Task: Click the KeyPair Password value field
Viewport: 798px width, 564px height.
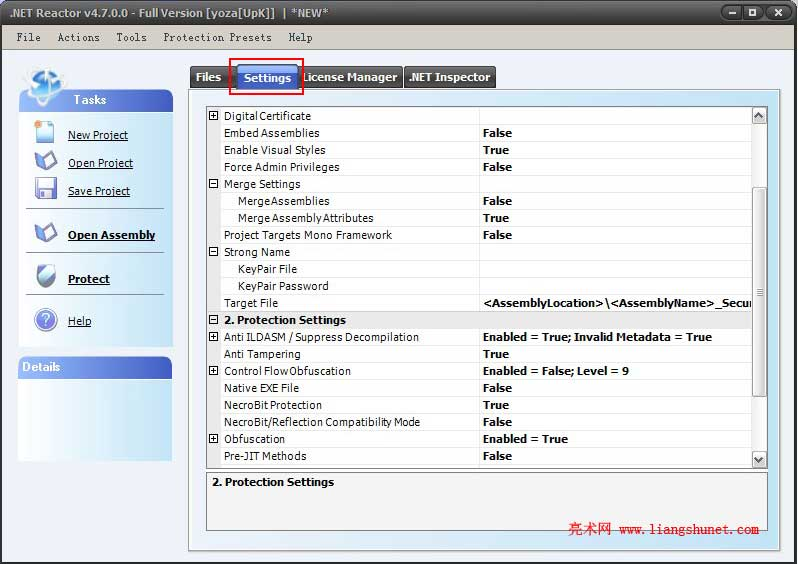Action: [615, 286]
